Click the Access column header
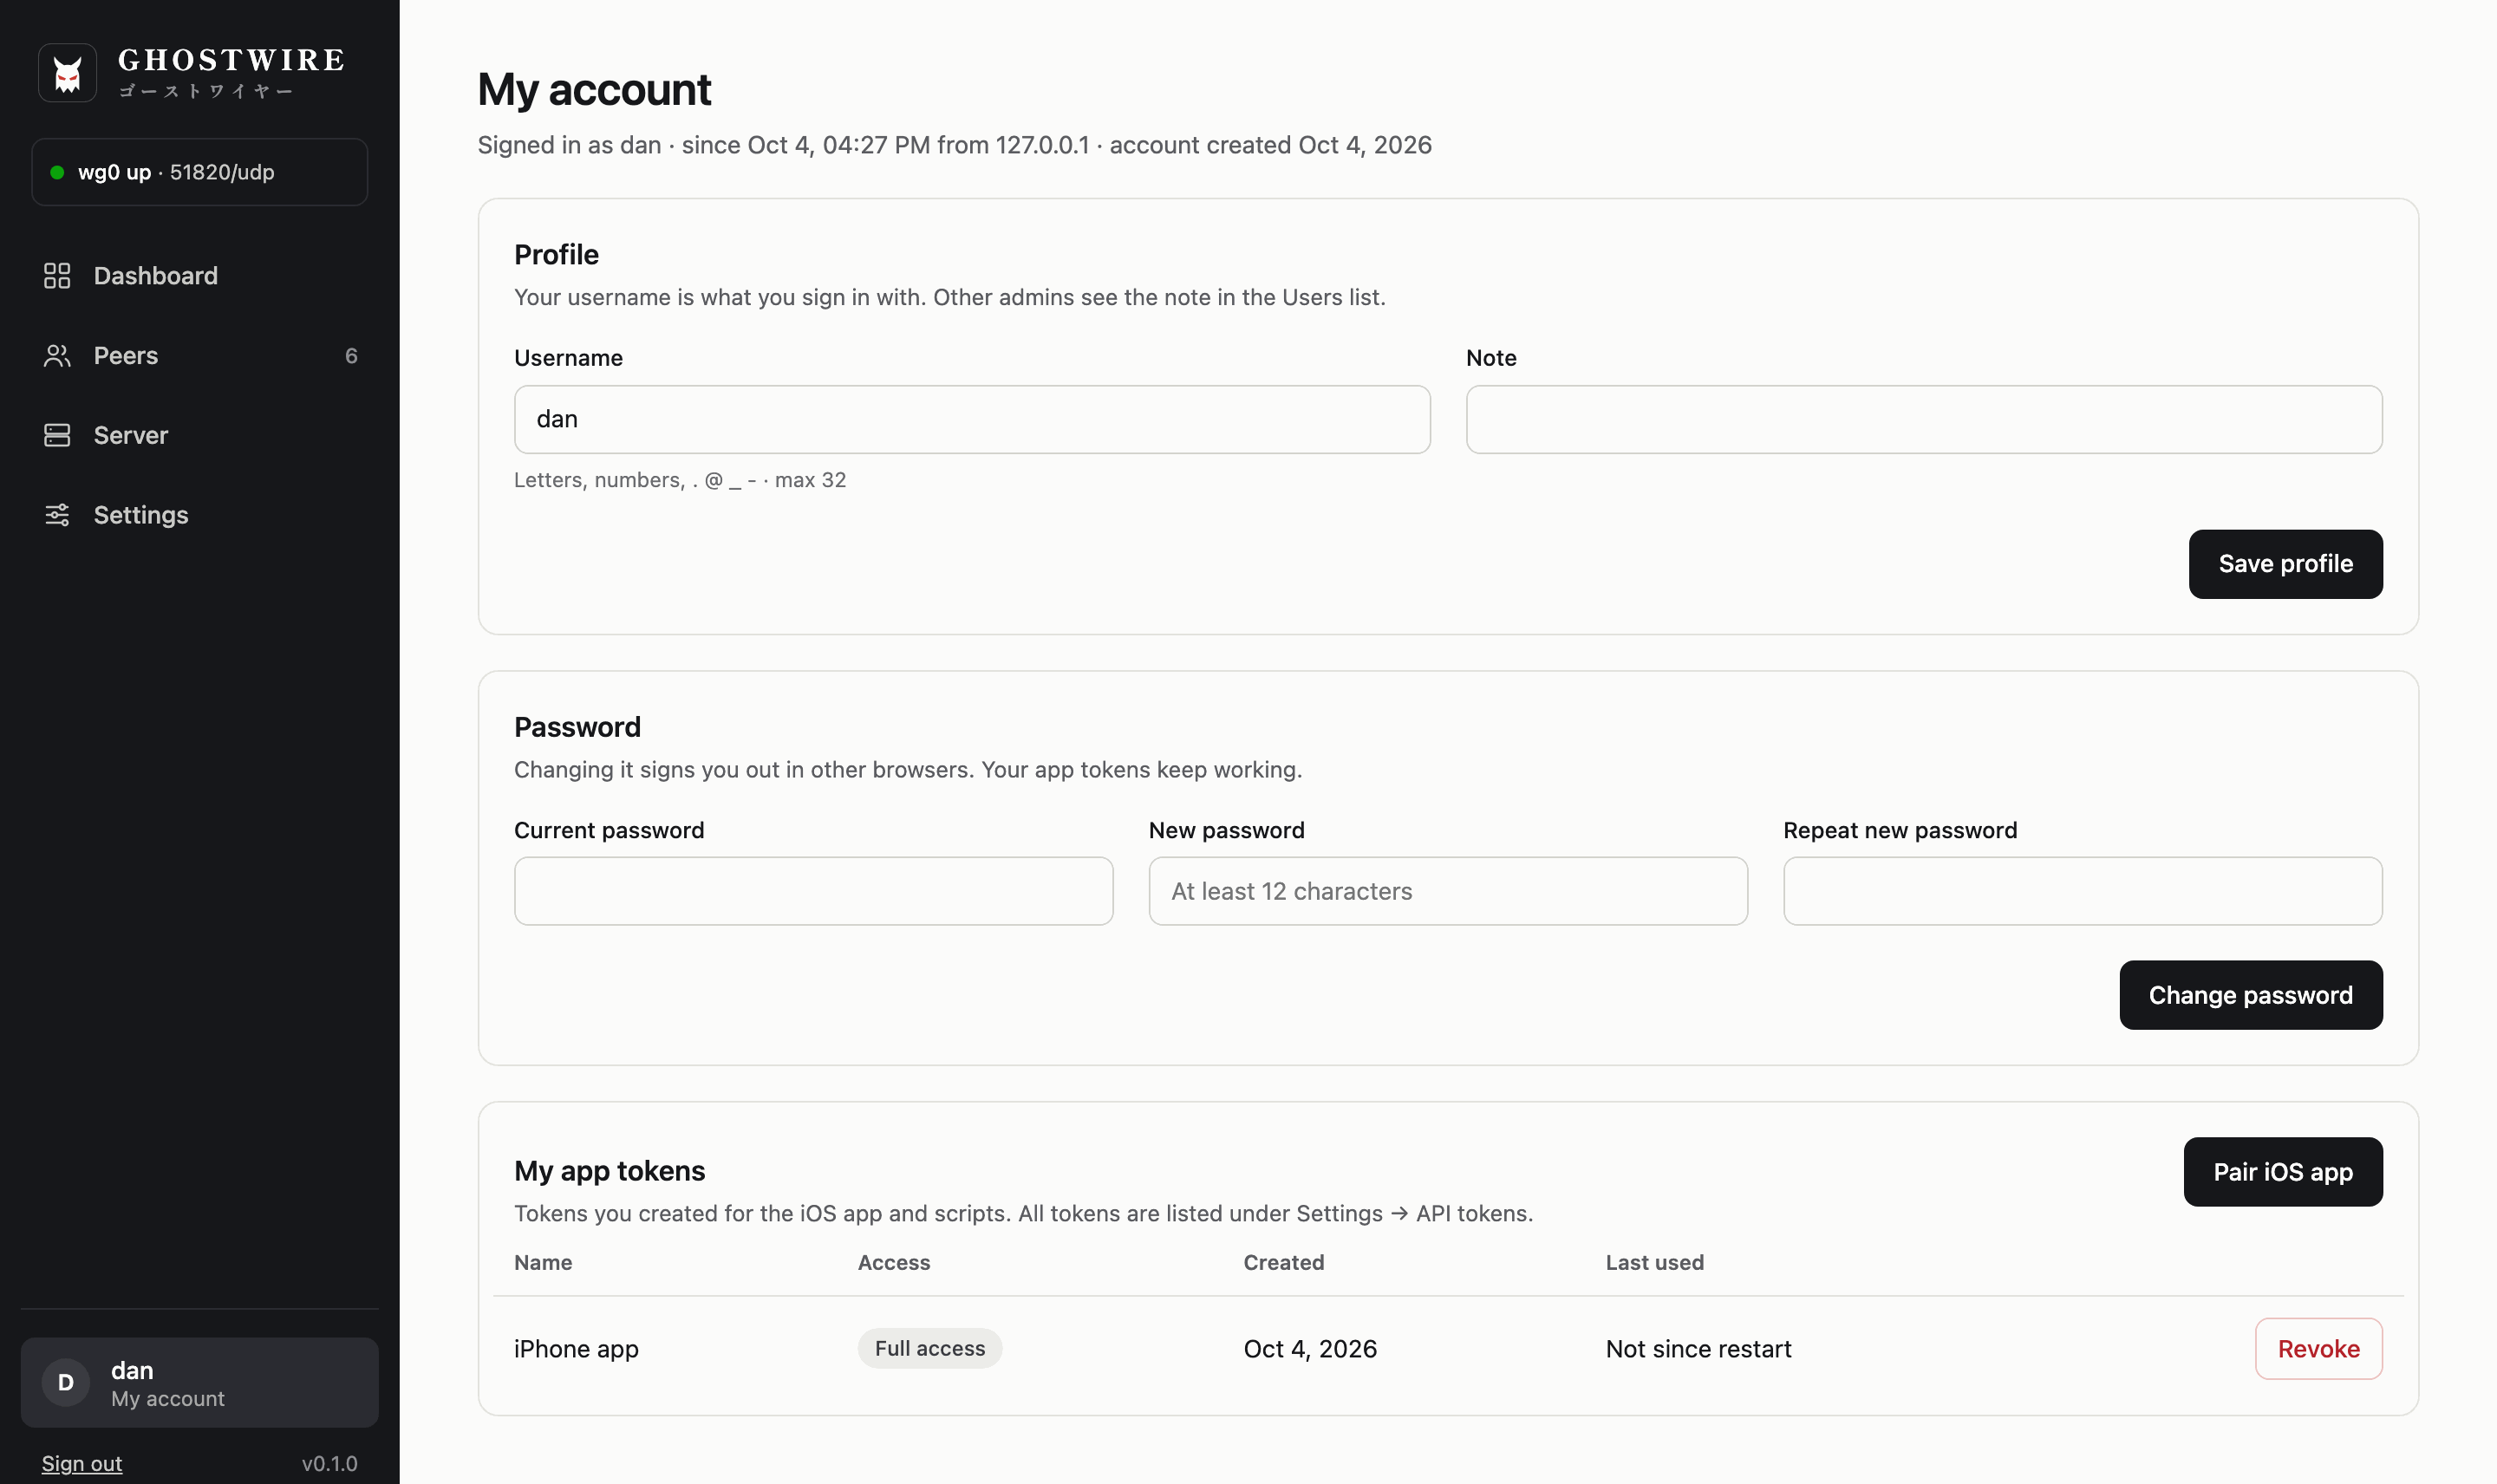The height and width of the screenshot is (1484, 2497). click(x=894, y=1263)
